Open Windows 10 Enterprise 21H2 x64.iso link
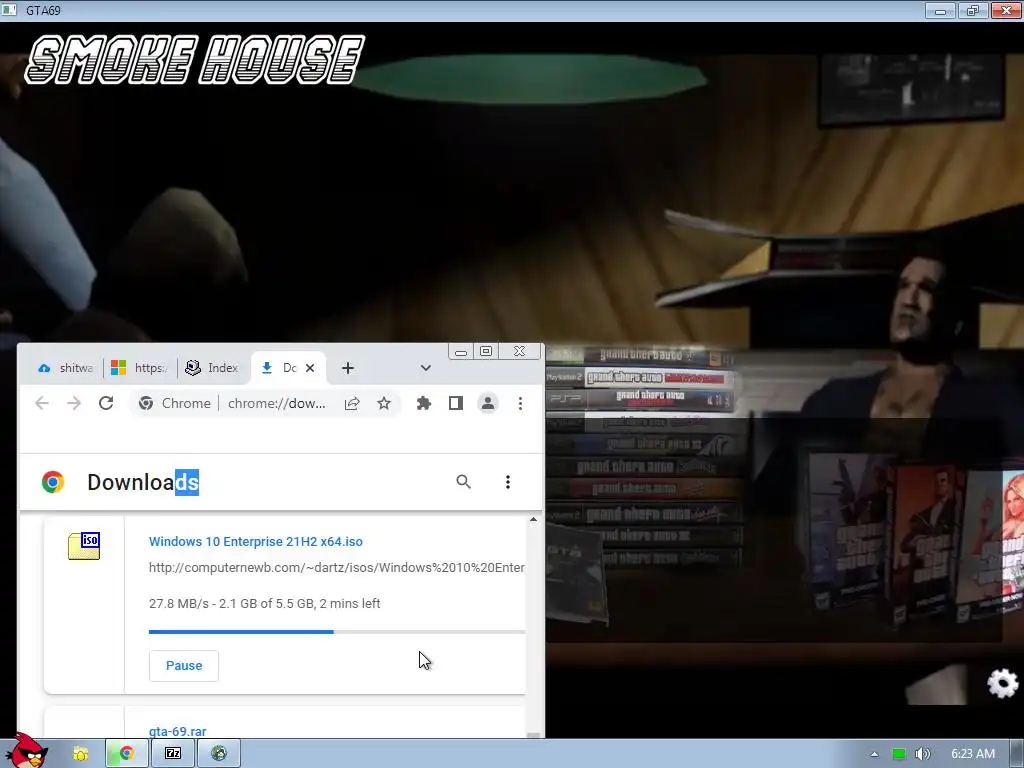Viewport: 1024px width, 768px height. [255, 541]
